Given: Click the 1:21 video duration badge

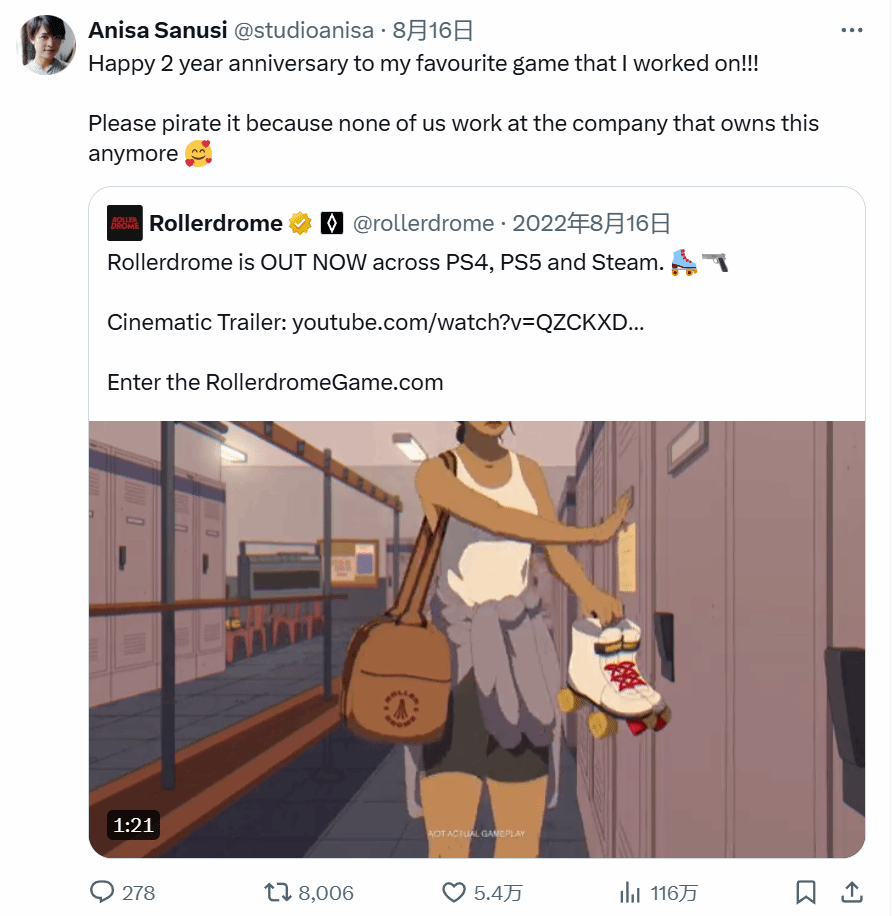Looking at the screenshot, I should point(133,825).
